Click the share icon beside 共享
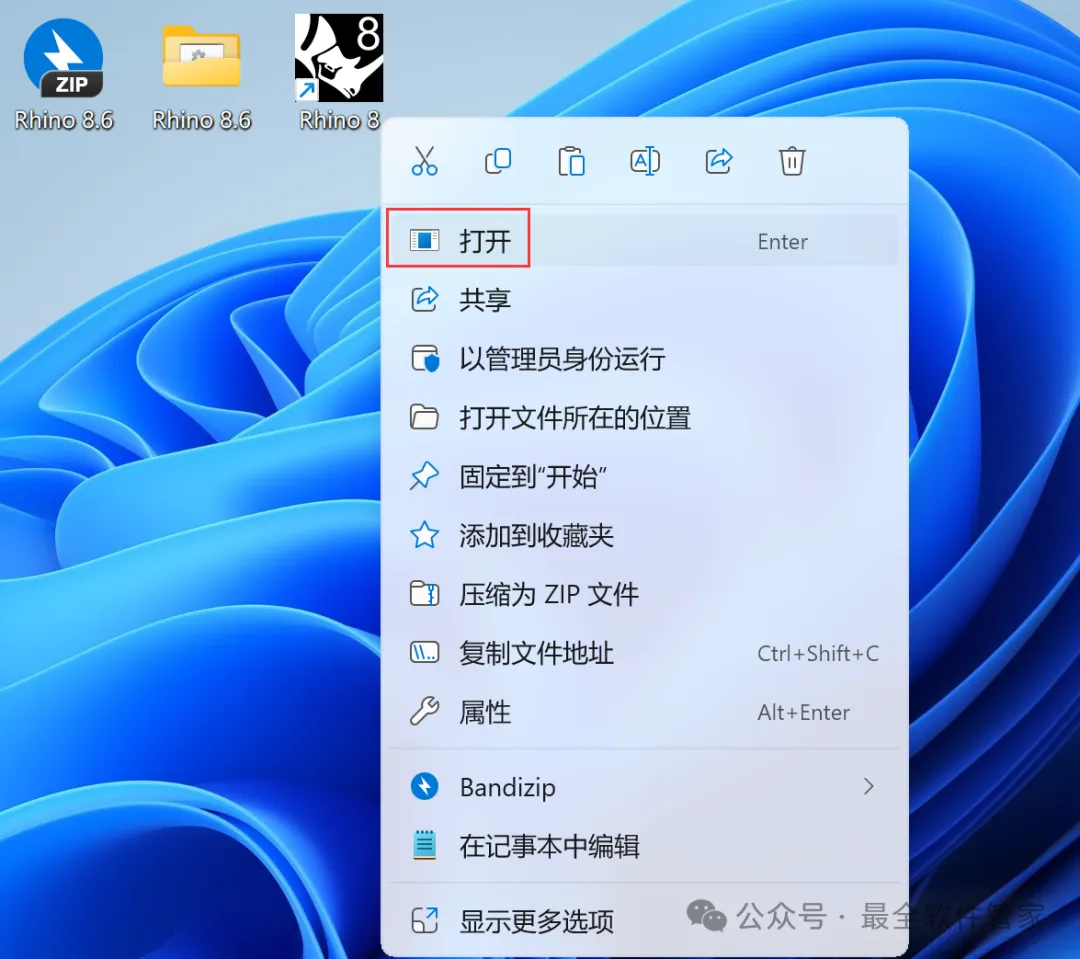The width and height of the screenshot is (1080, 959). 424,300
